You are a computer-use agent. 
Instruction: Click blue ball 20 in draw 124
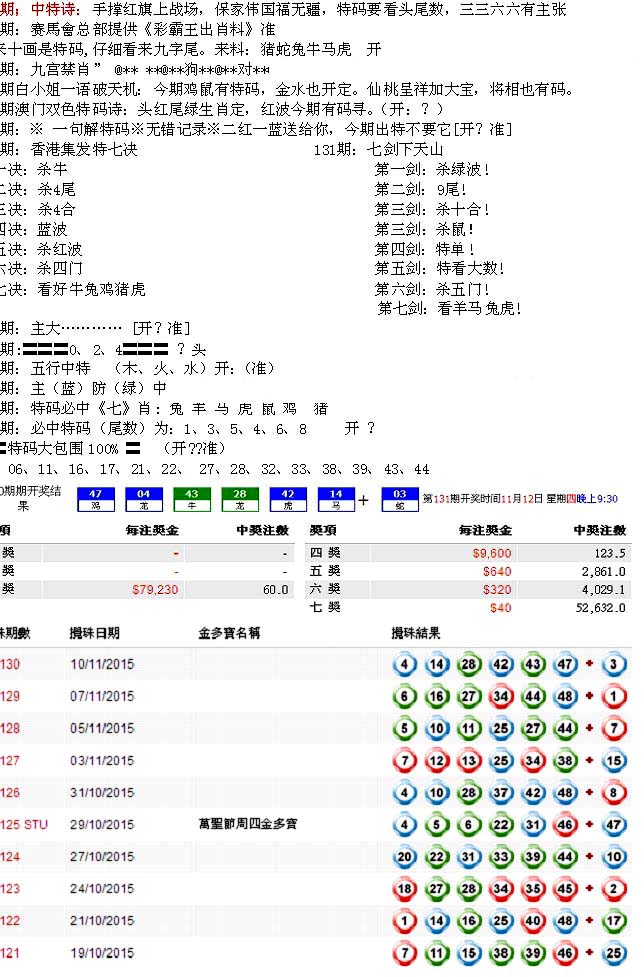pos(404,856)
